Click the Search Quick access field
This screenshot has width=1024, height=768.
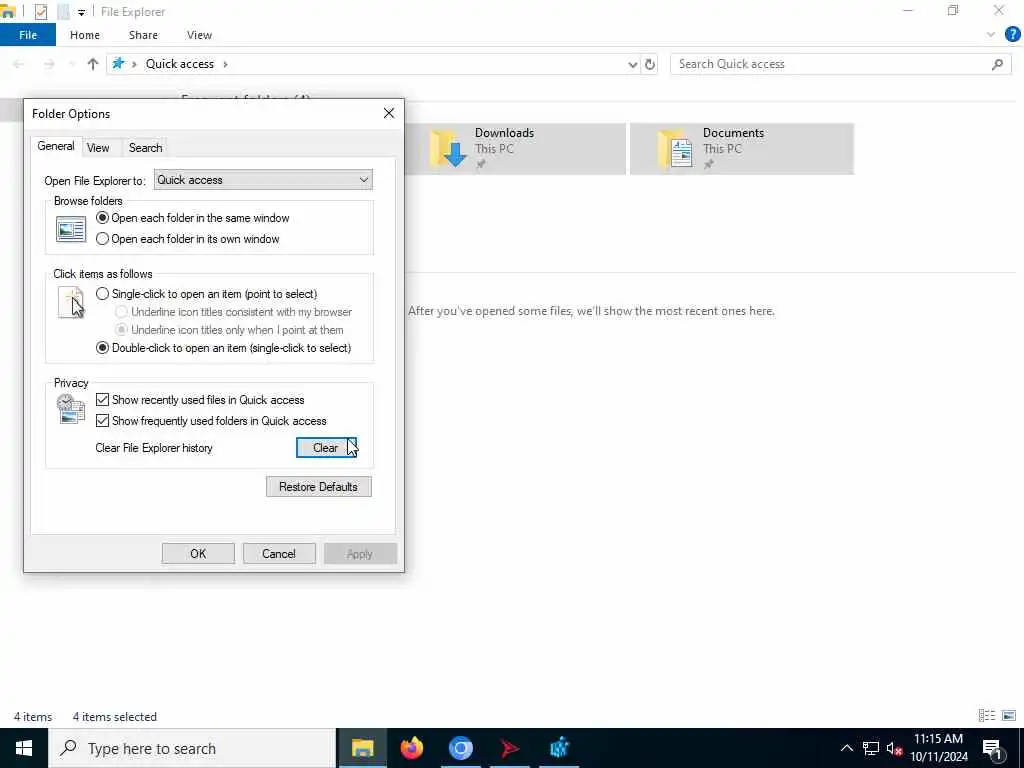point(840,64)
